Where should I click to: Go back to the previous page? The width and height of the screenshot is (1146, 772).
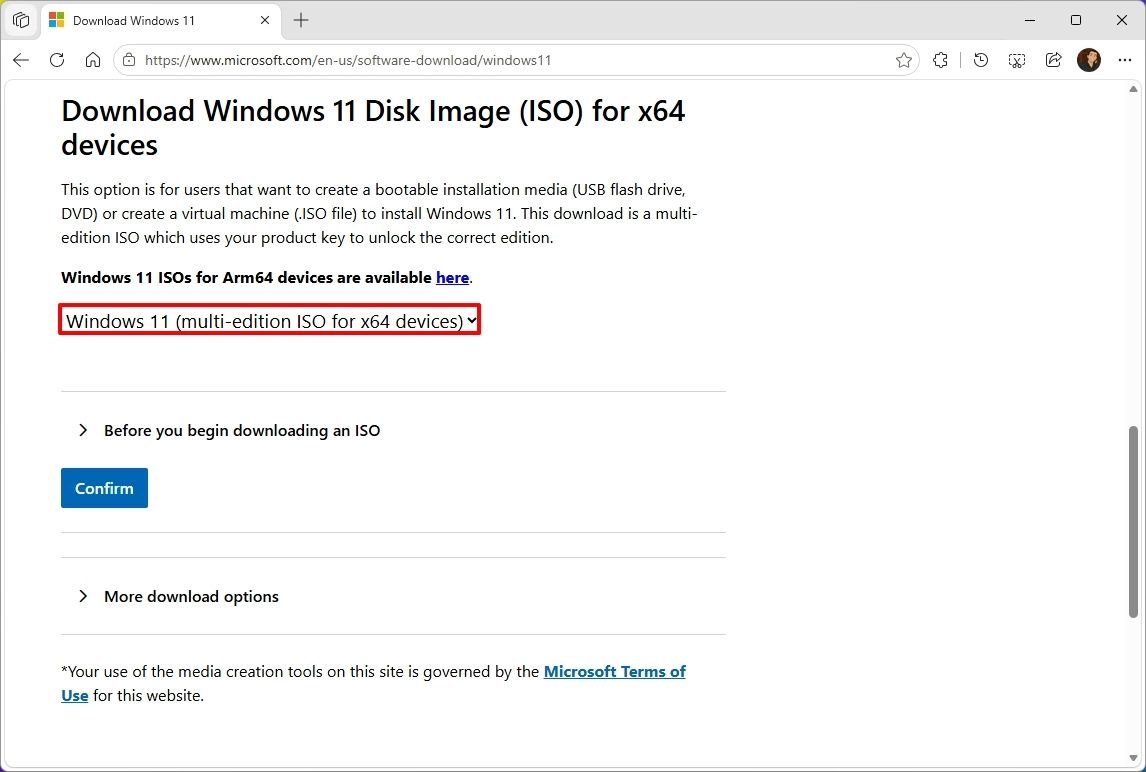21,60
